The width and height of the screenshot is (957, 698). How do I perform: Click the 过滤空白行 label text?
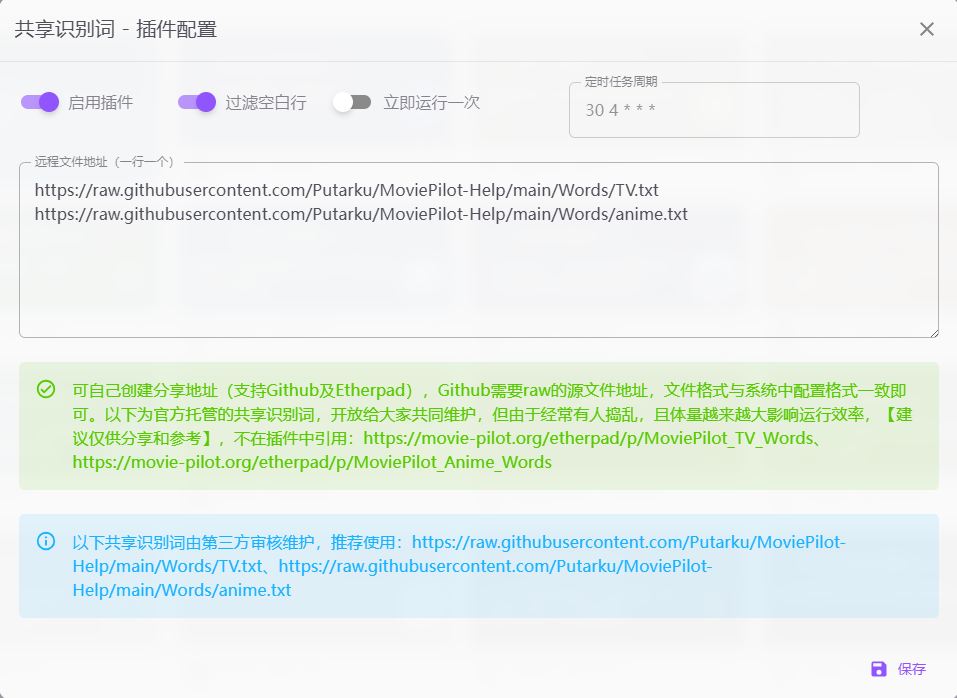click(x=265, y=103)
